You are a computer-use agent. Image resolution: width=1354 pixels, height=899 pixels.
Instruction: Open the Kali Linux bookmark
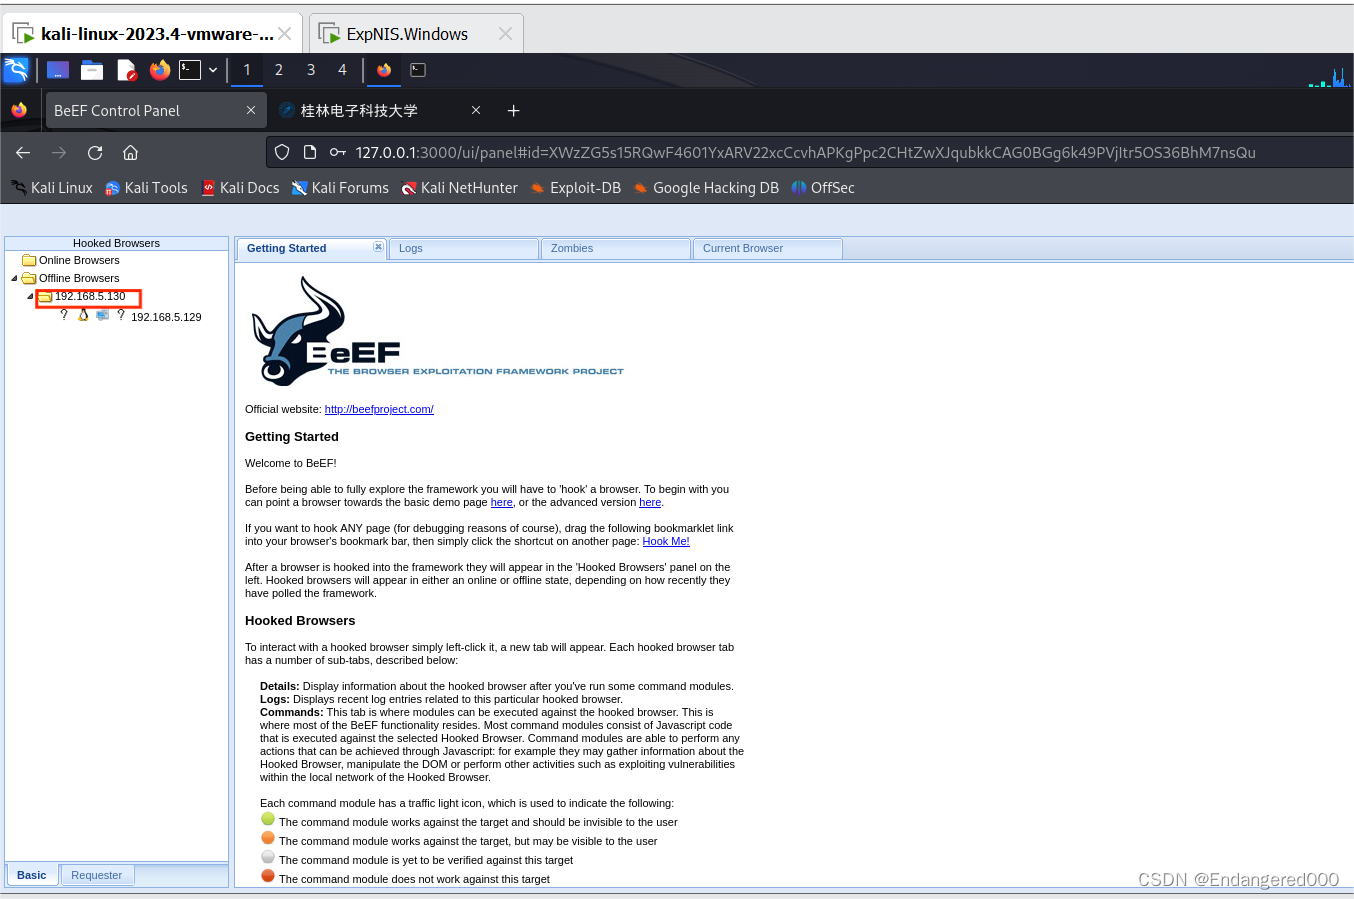pyautogui.click(x=51, y=187)
